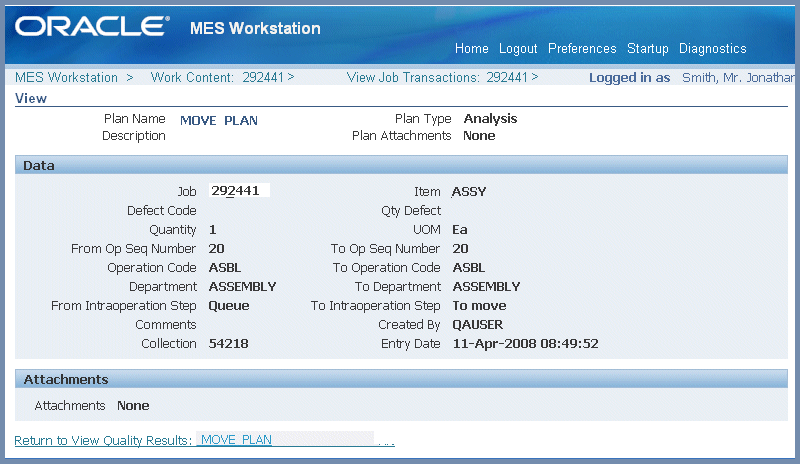Select the Qty Defect label

(411, 211)
